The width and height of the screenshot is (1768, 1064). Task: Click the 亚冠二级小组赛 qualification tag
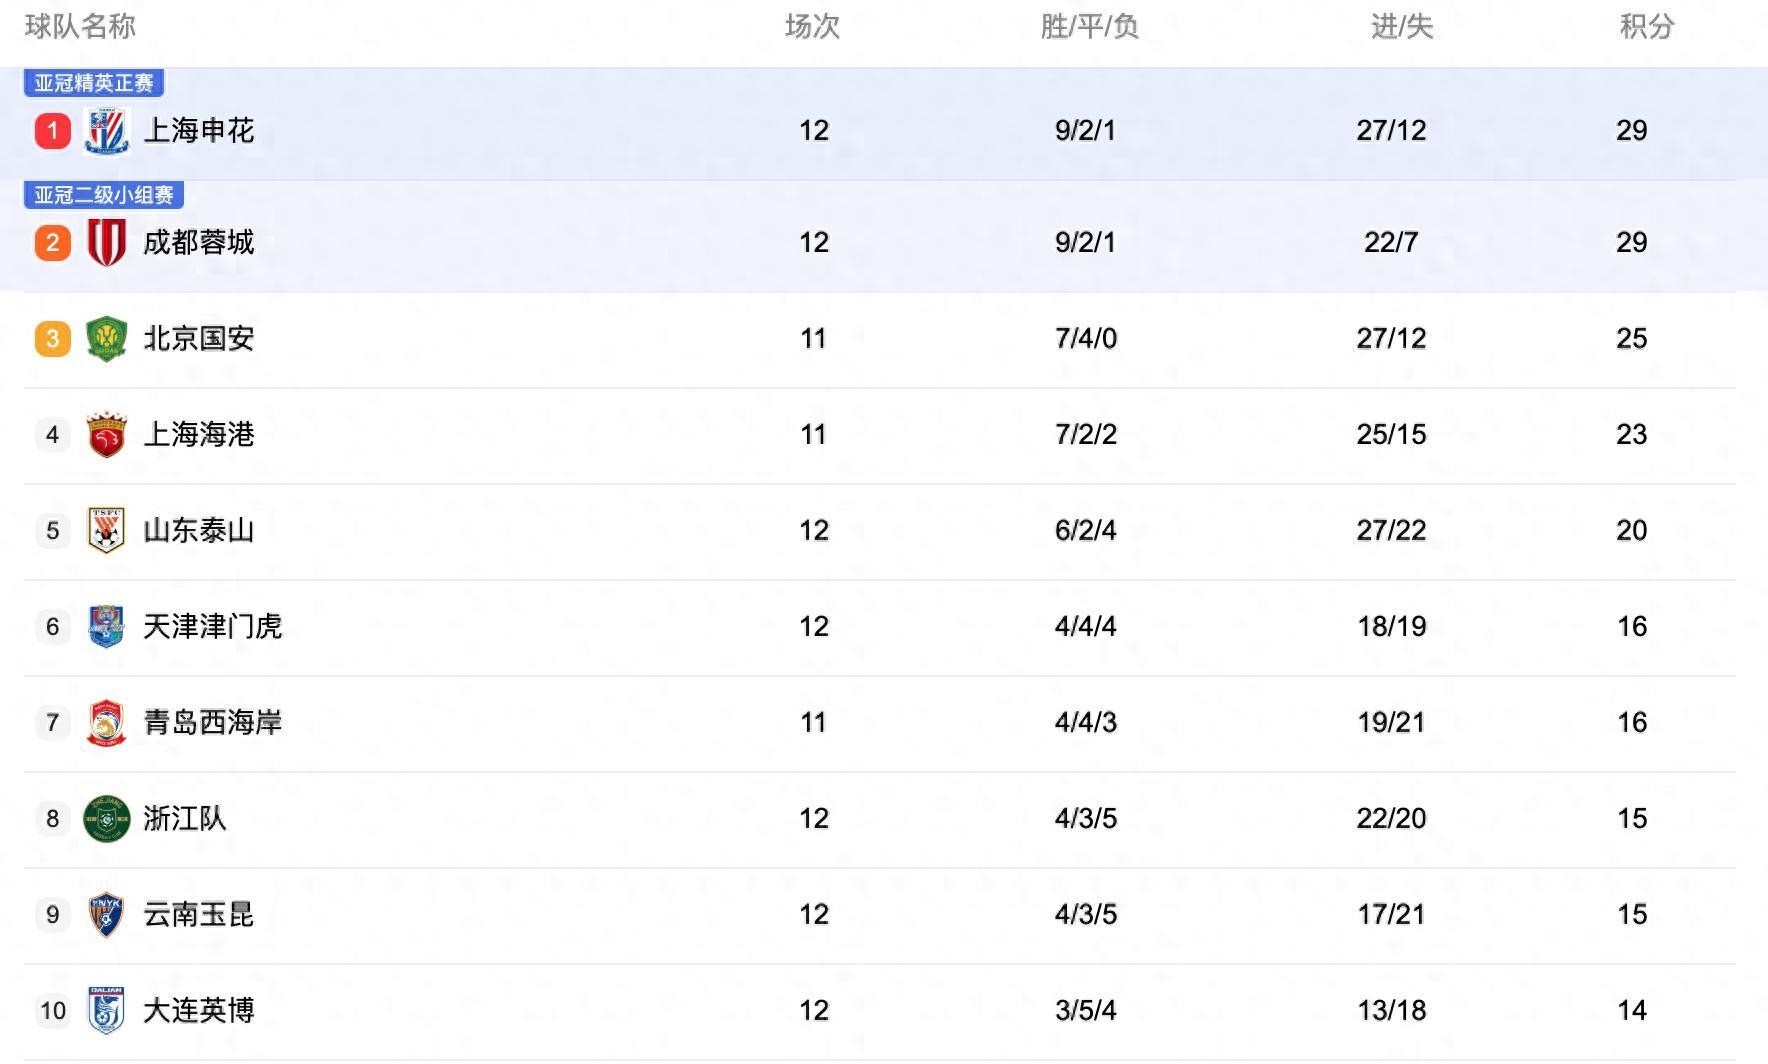pyautogui.click(x=104, y=195)
